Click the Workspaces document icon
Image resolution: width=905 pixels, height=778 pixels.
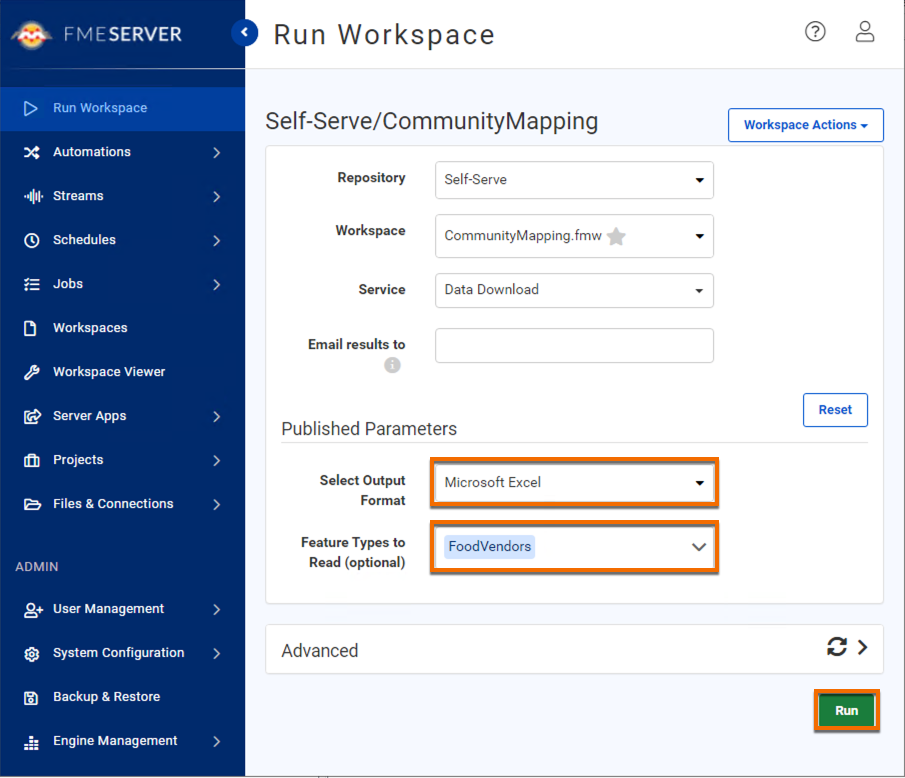click(x=30, y=328)
